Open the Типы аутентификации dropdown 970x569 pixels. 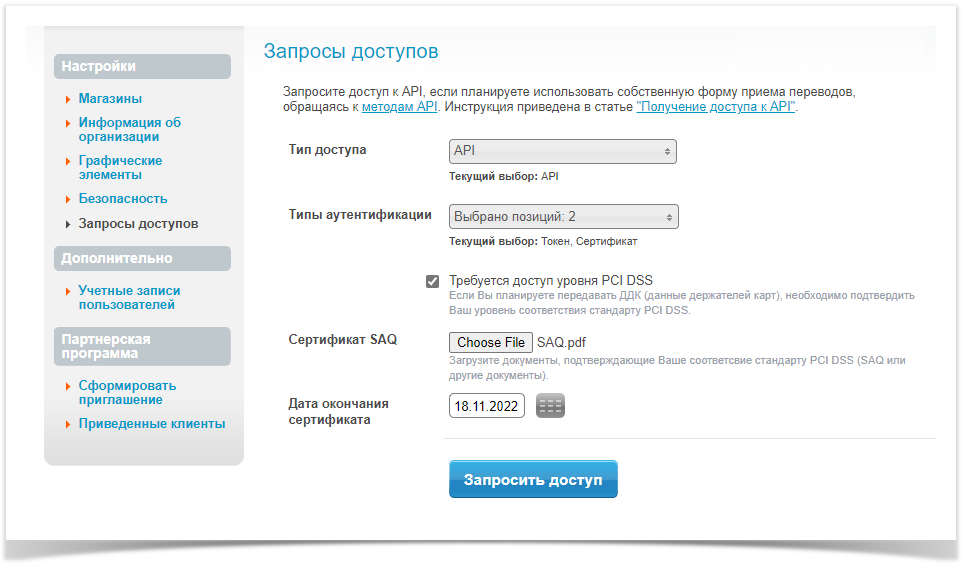[x=564, y=216]
